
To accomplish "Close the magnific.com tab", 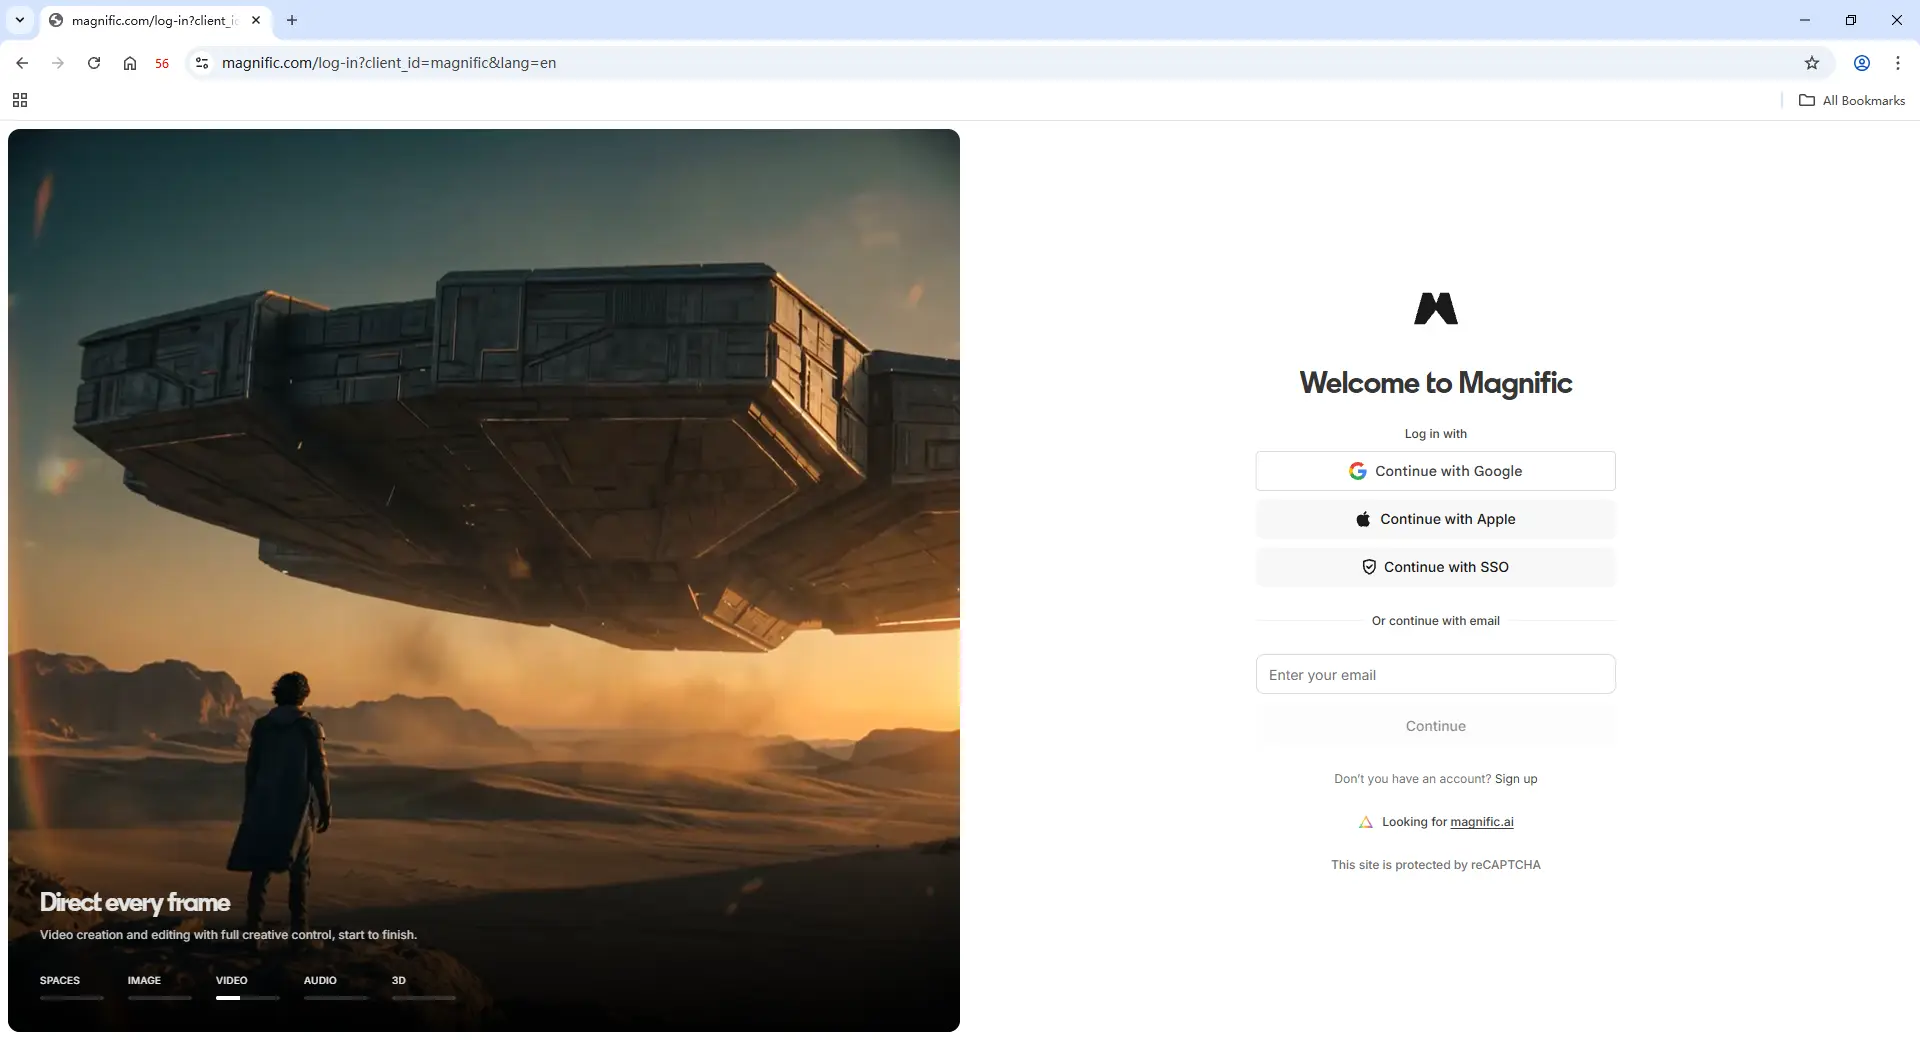I will (256, 20).
